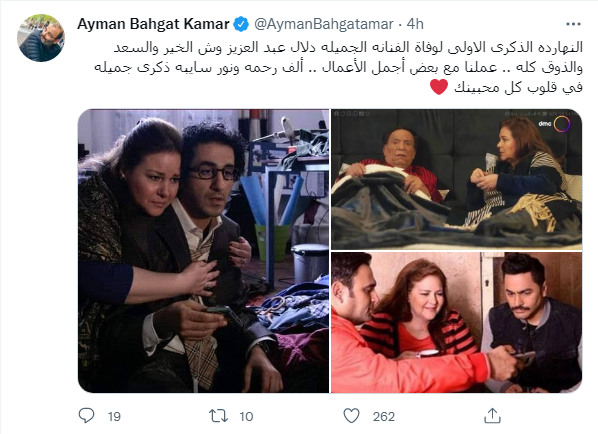Click the retweet count 10

[x=246, y=416]
